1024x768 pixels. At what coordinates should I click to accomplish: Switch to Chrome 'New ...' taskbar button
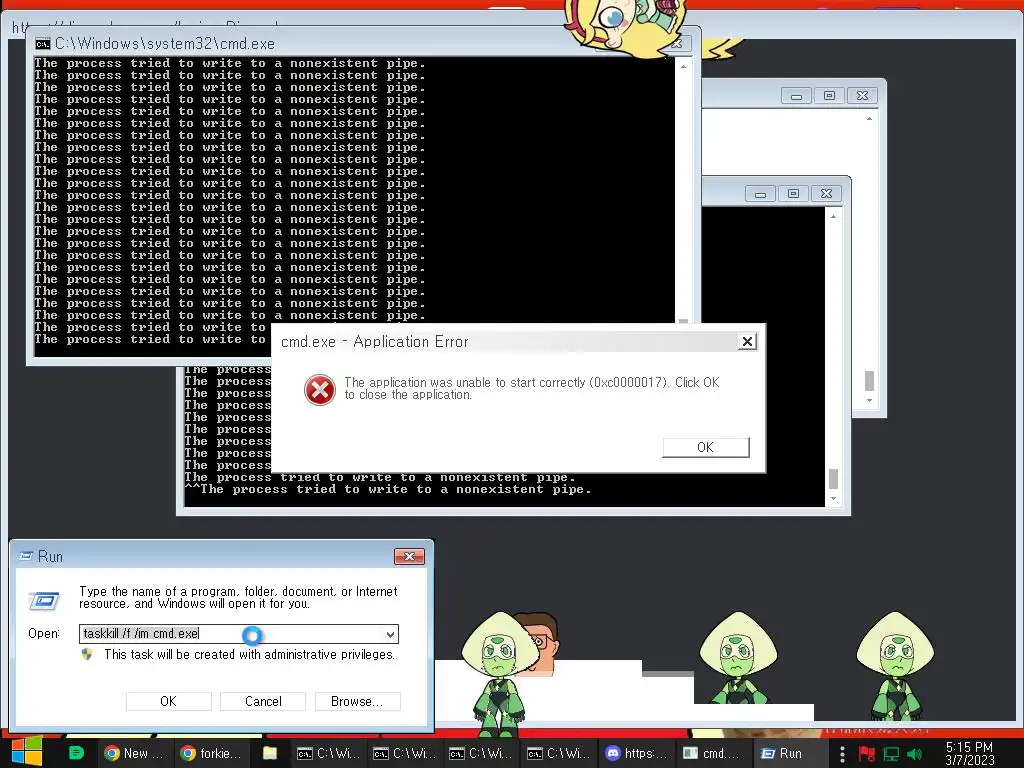[x=133, y=753]
